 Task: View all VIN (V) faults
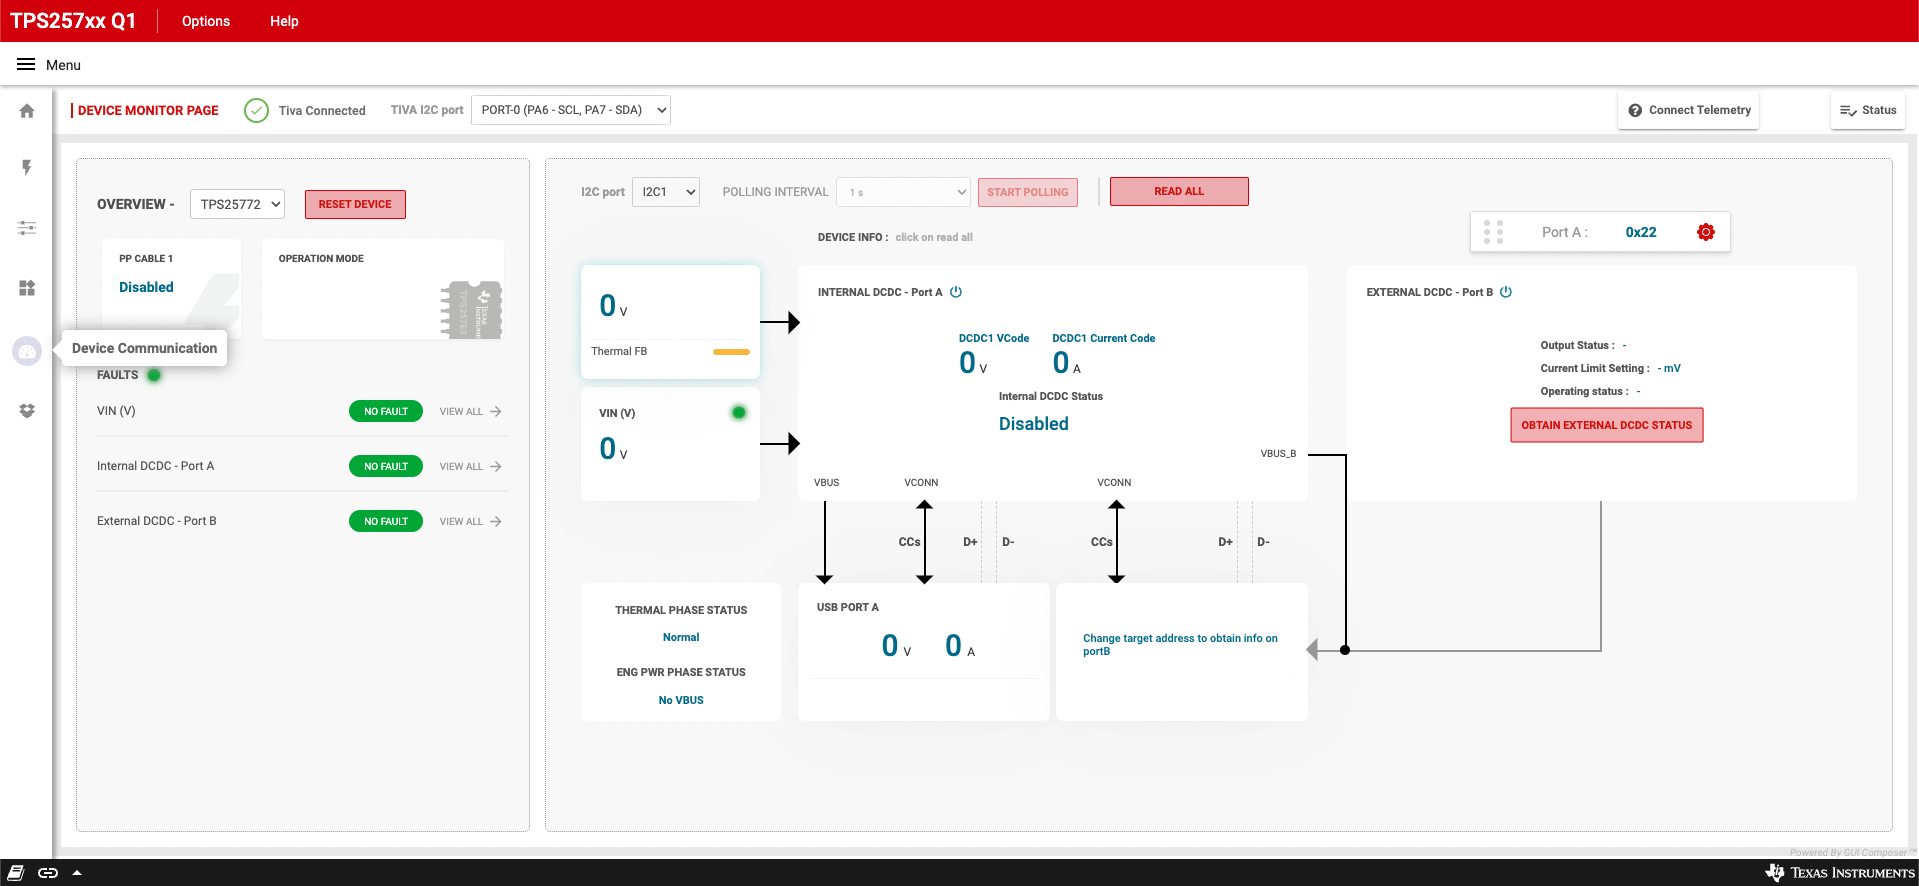470,412
